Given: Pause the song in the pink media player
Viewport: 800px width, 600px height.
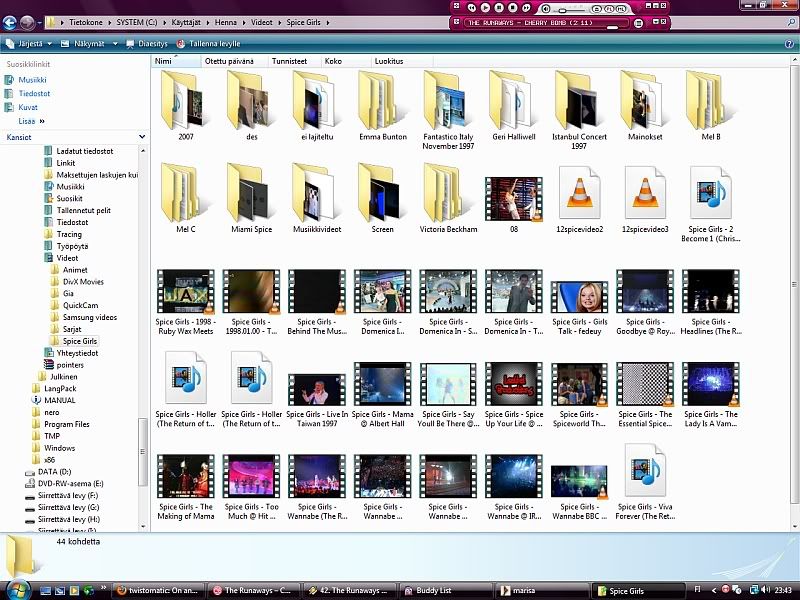Looking at the screenshot, I should click(x=499, y=8).
